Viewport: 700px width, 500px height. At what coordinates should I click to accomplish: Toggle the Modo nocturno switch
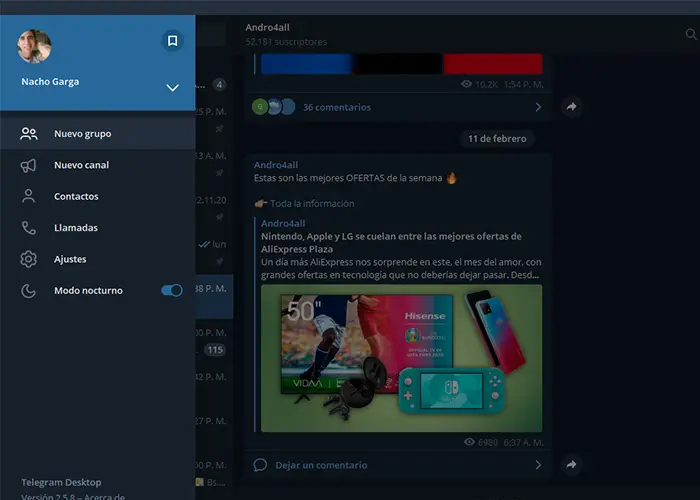172,290
